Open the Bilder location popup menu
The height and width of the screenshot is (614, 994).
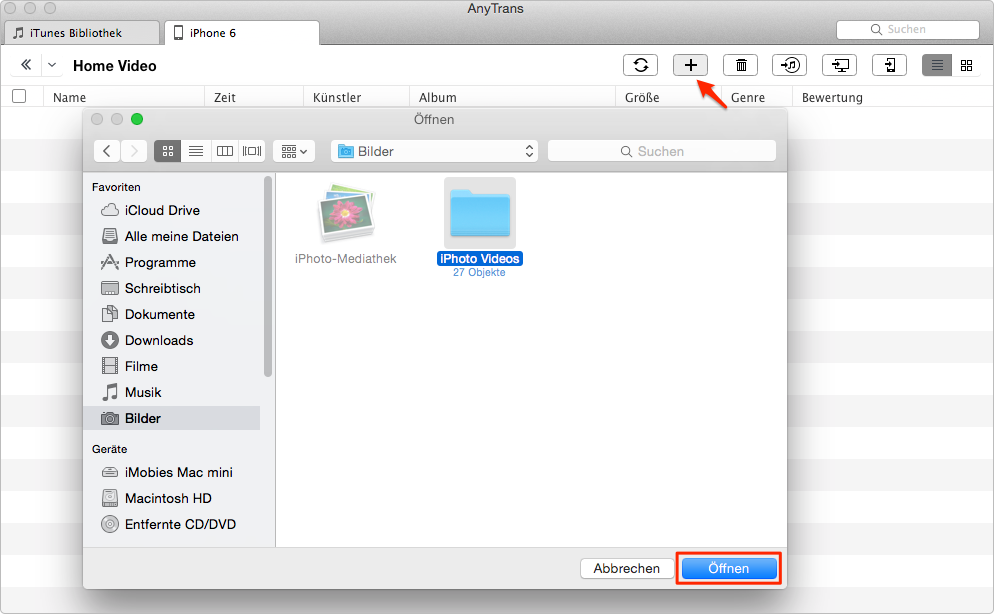pos(434,151)
